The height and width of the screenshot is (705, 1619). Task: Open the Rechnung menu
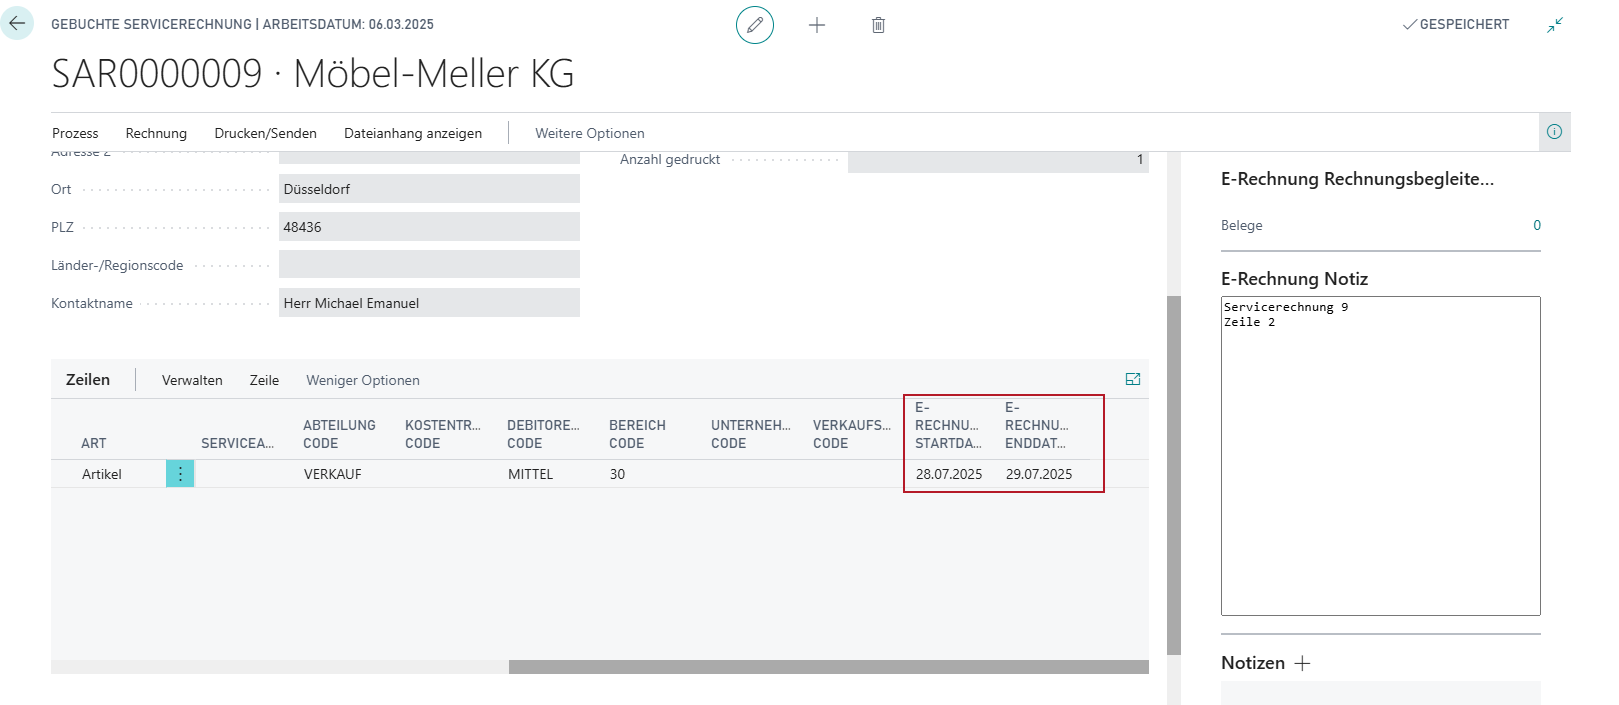click(x=156, y=133)
